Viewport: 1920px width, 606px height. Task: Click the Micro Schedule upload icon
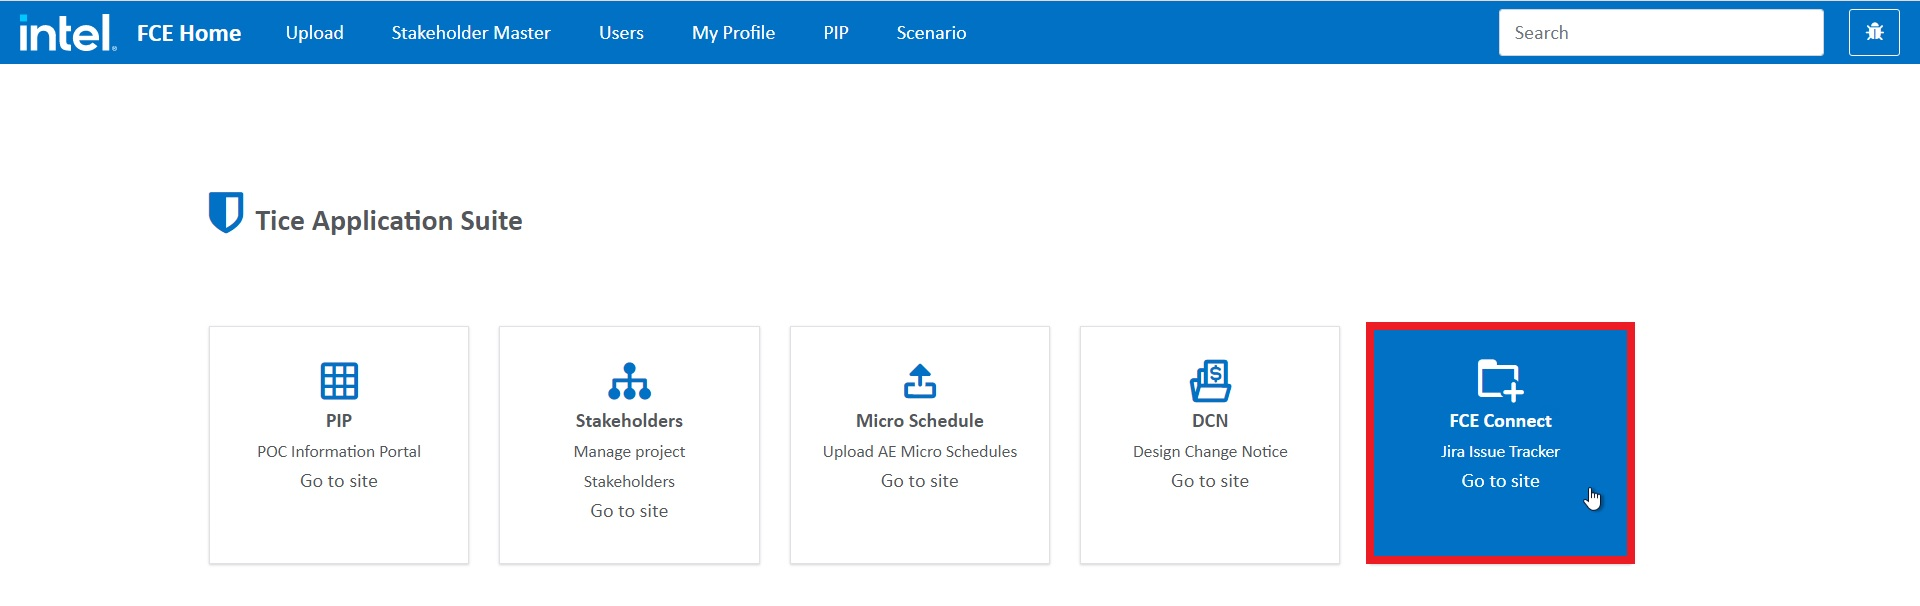click(919, 381)
